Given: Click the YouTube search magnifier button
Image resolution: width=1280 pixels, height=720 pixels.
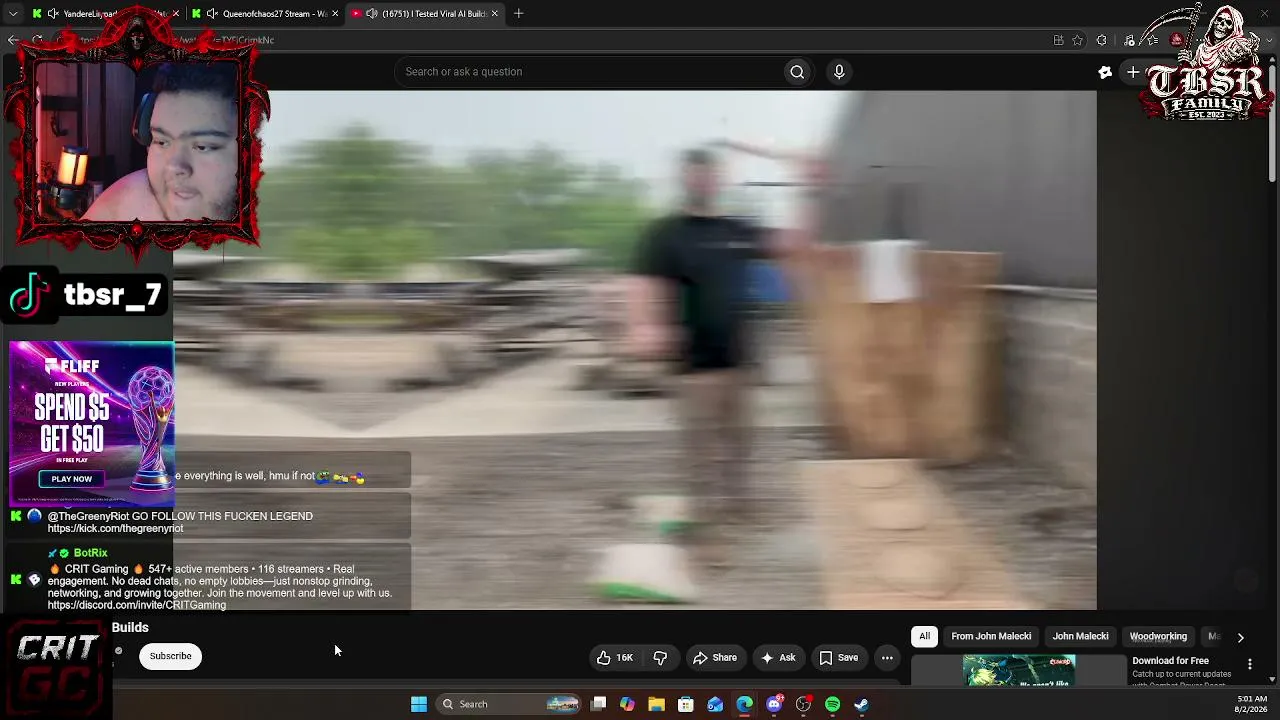Looking at the screenshot, I should pos(797,72).
